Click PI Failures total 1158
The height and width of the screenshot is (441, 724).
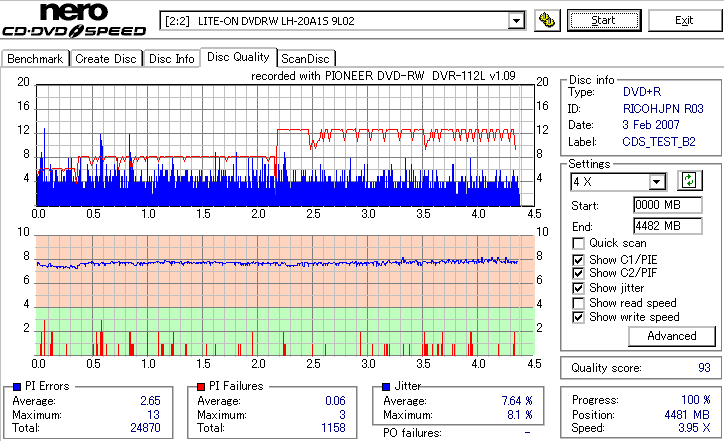333,428
